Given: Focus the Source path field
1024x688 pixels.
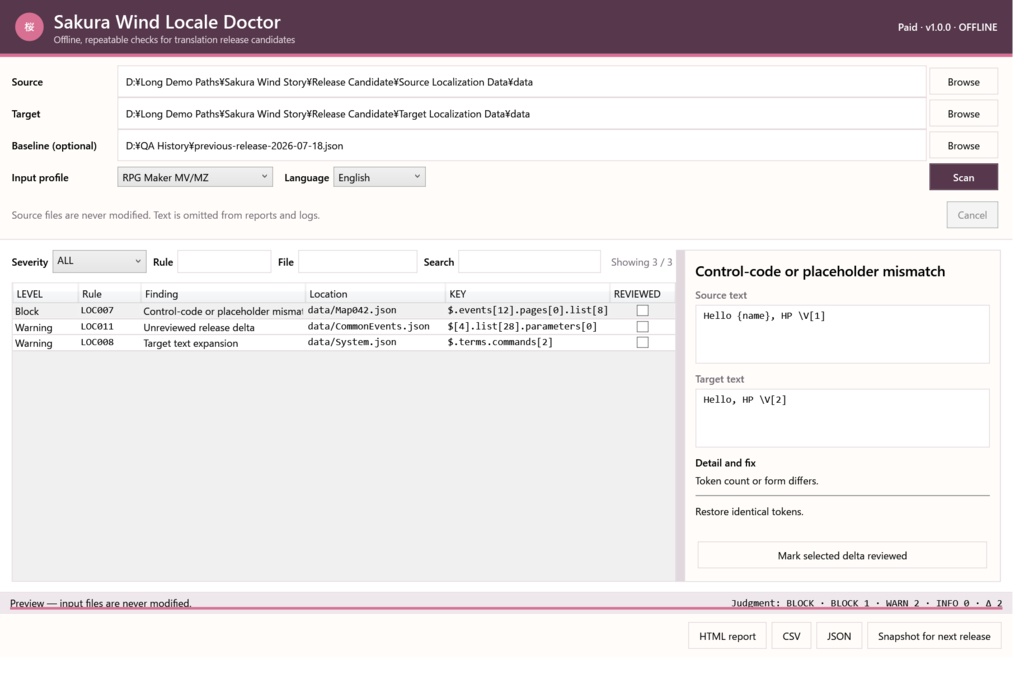Looking at the screenshot, I should click(x=521, y=82).
